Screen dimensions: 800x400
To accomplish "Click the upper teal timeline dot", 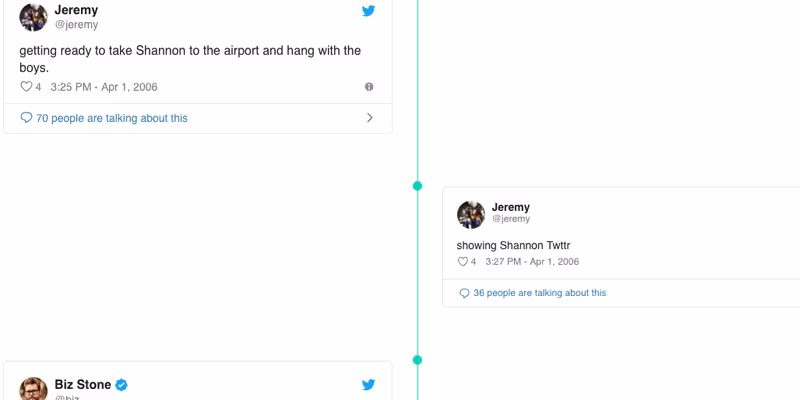I will 418,186.
